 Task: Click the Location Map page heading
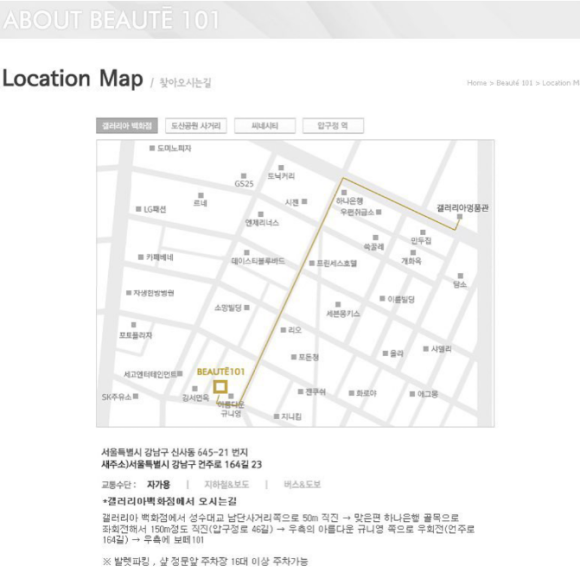72,78
